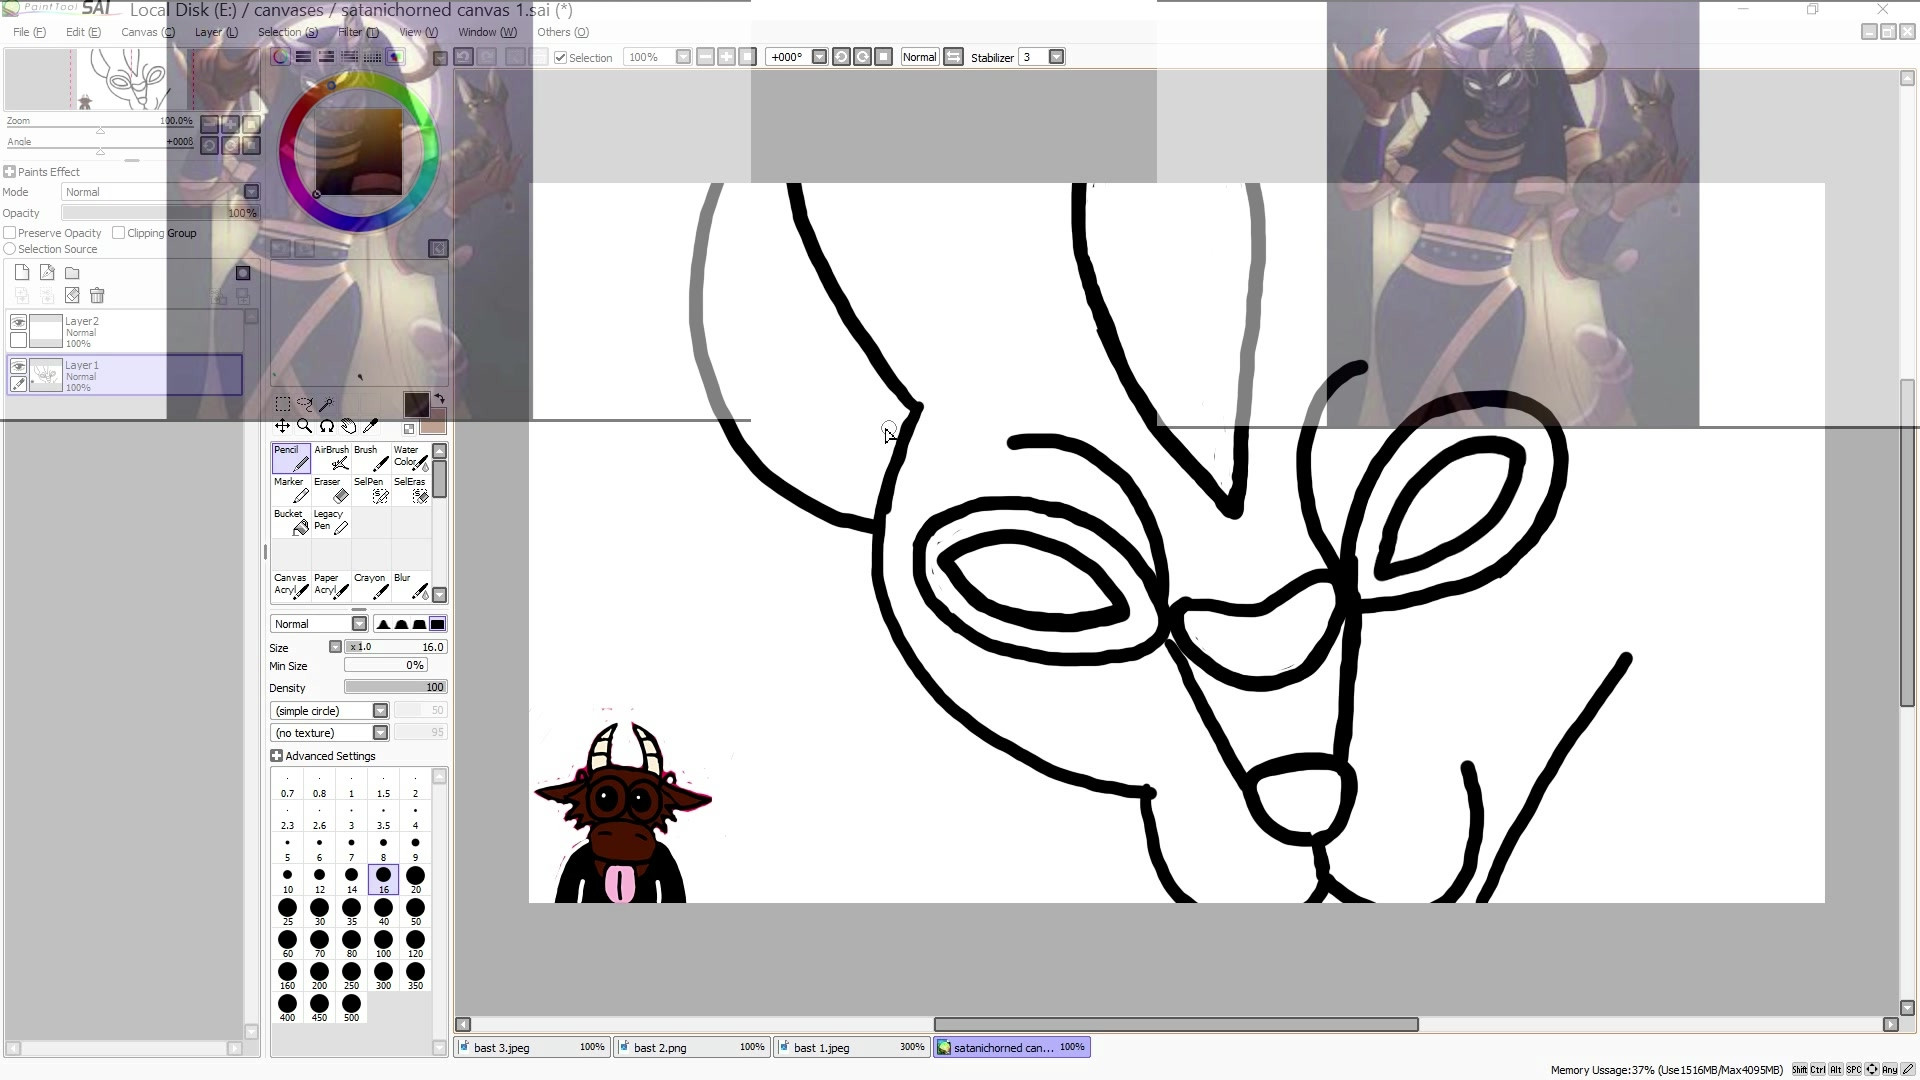The width and height of the screenshot is (1920, 1080).
Task: Select the Selection Source radio button
Action: coord(10,249)
